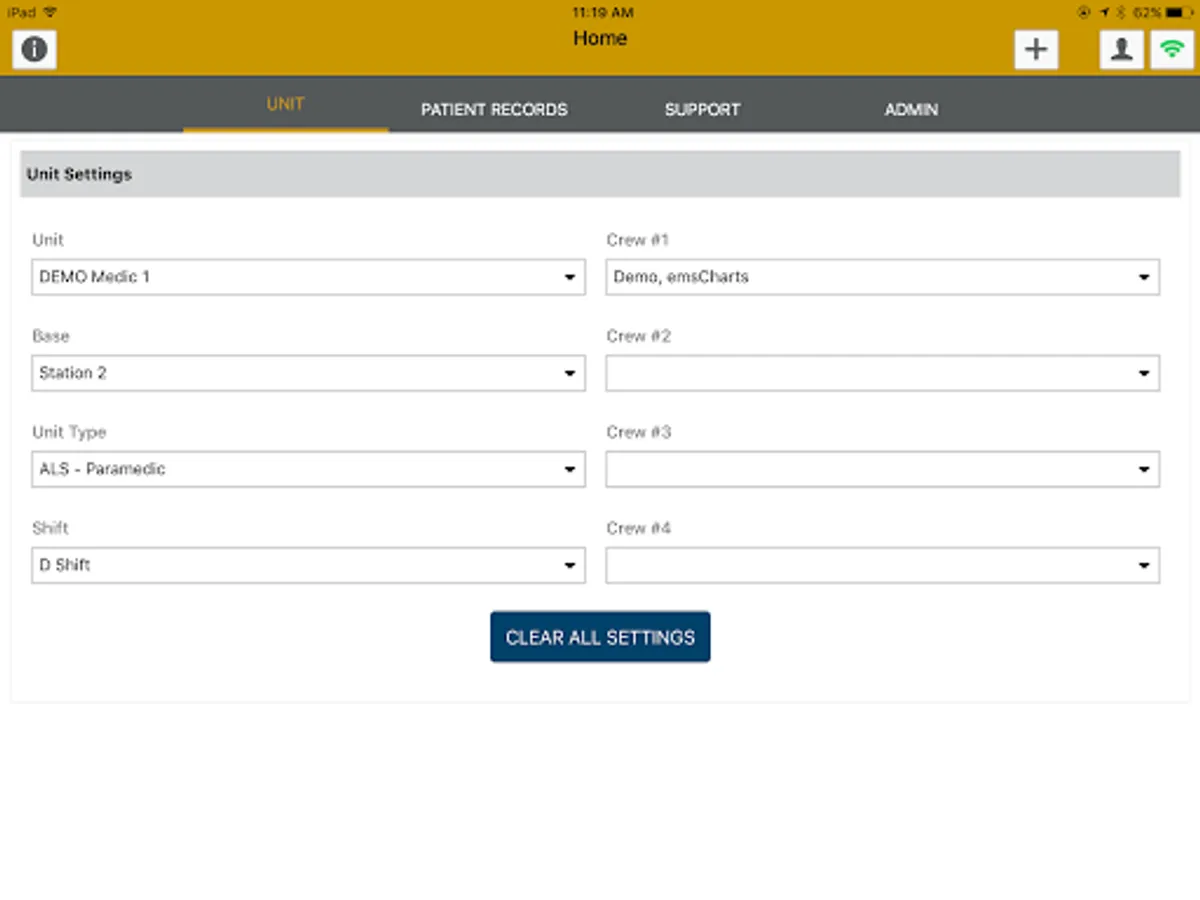
Task: Tap the Shift field label
Action: click(50, 528)
